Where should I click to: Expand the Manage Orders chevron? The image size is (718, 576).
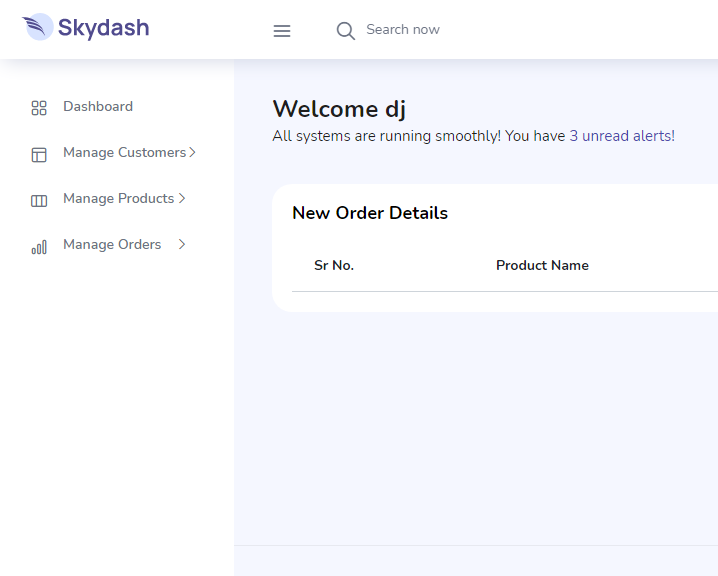[x=182, y=244]
